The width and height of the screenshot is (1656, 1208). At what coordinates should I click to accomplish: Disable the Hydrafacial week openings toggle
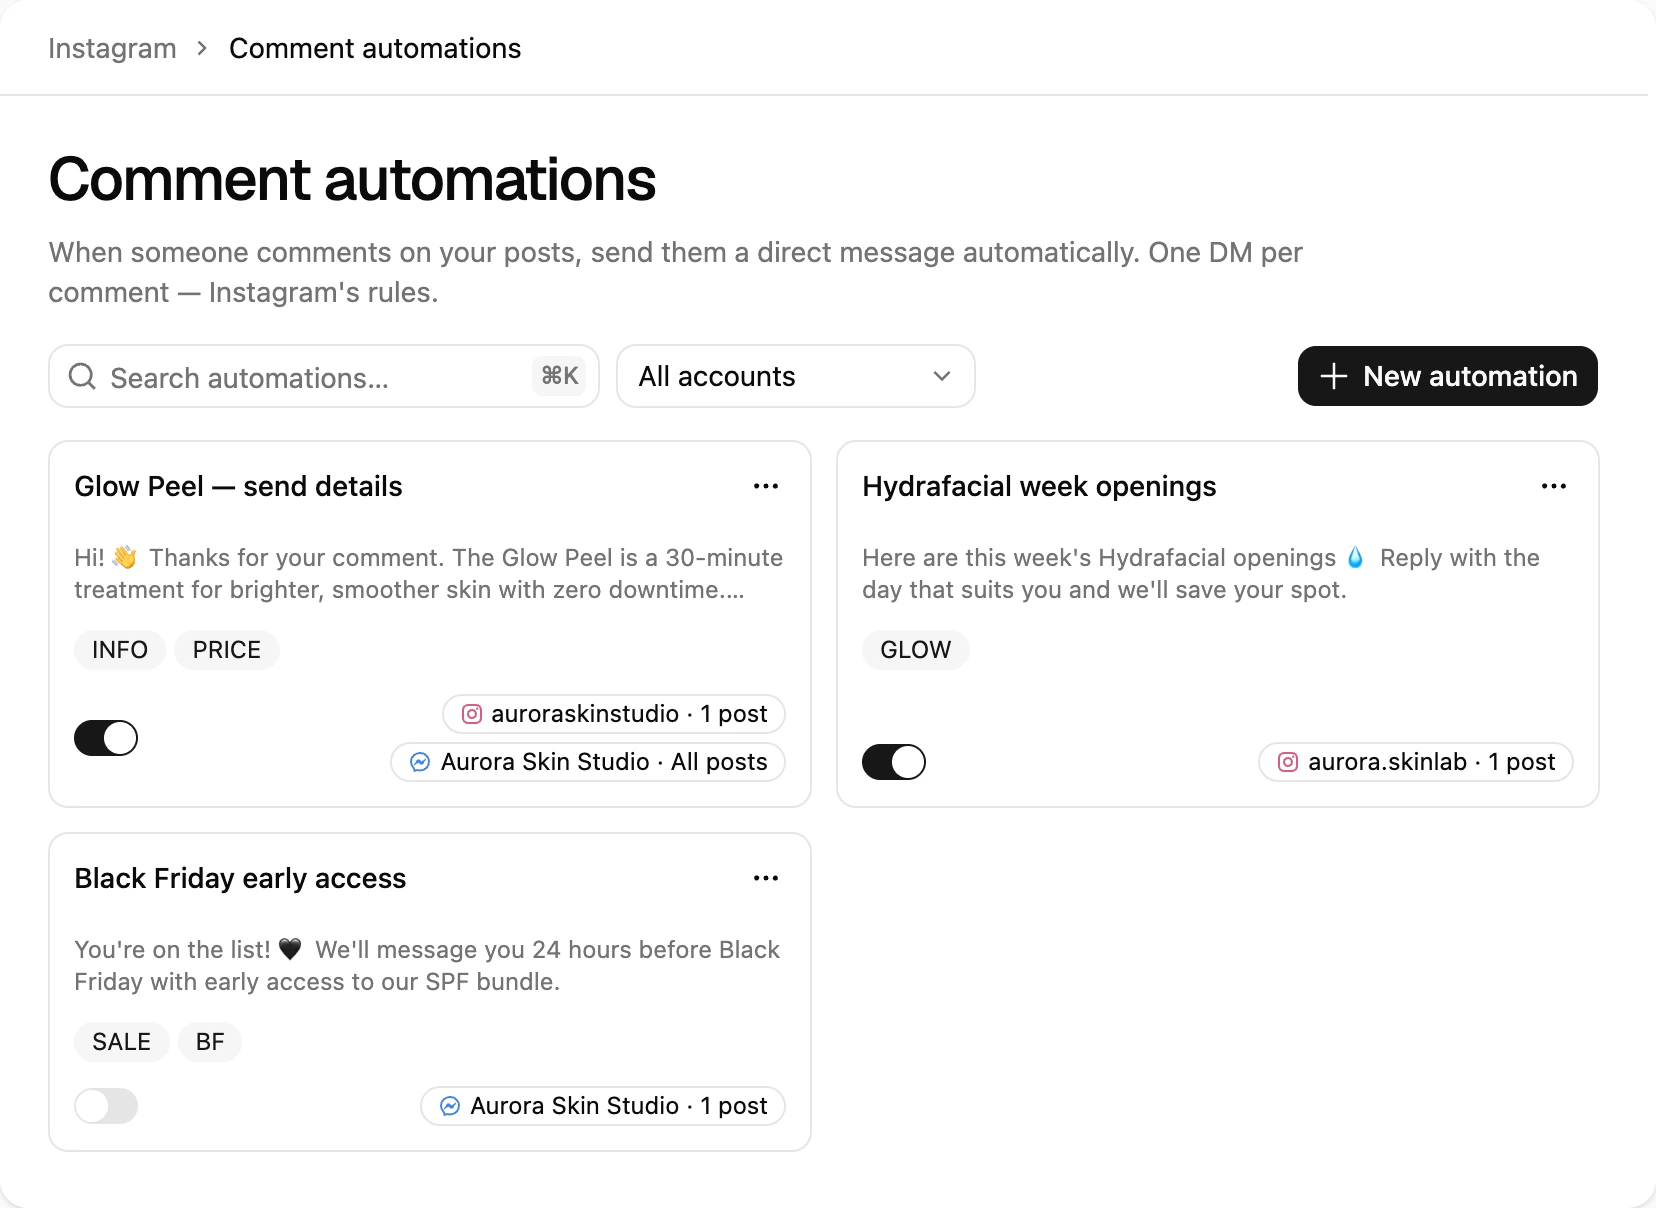[x=894, y=762]
